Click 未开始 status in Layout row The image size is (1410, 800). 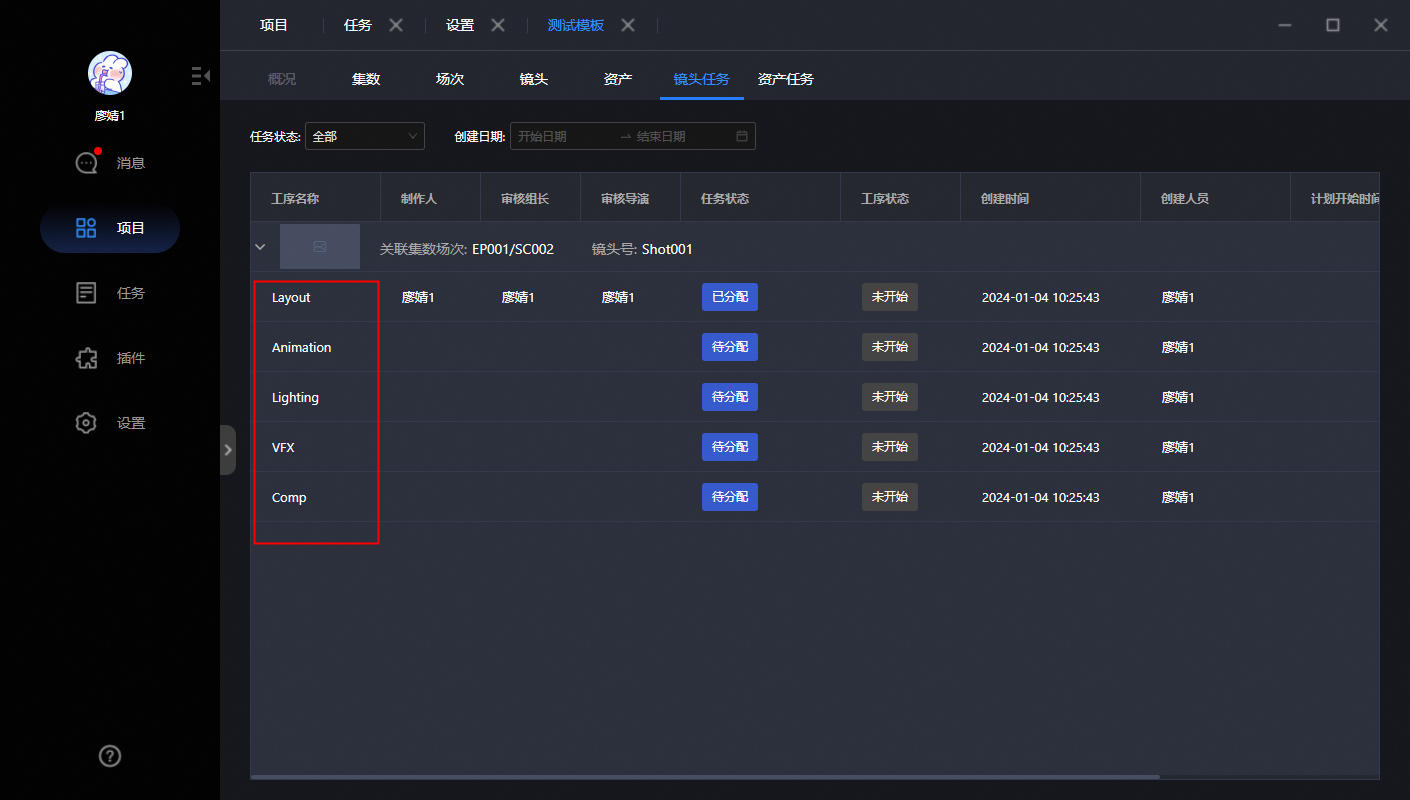[x=890, y=297]
